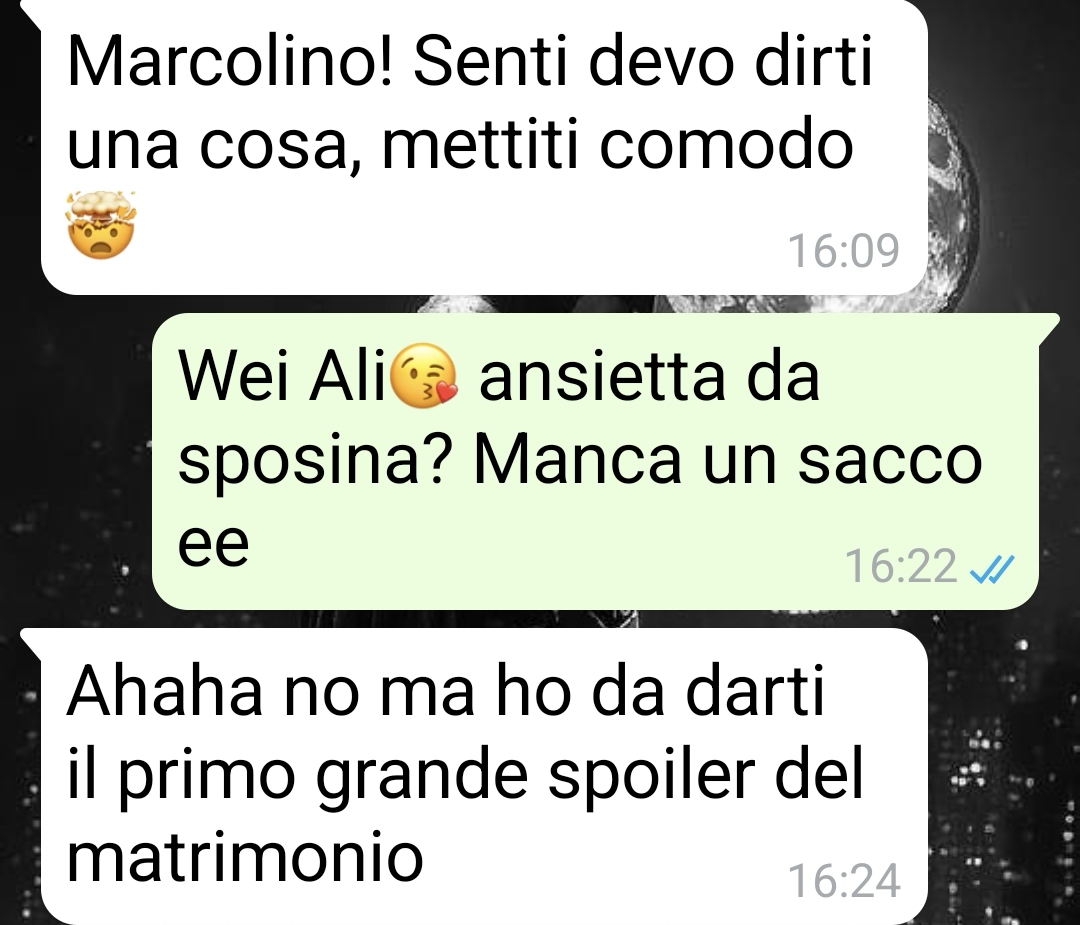The width and height of the screenshot is (1080, 925).
Task: Click the 16:24 timestamp
Action: 844,881
